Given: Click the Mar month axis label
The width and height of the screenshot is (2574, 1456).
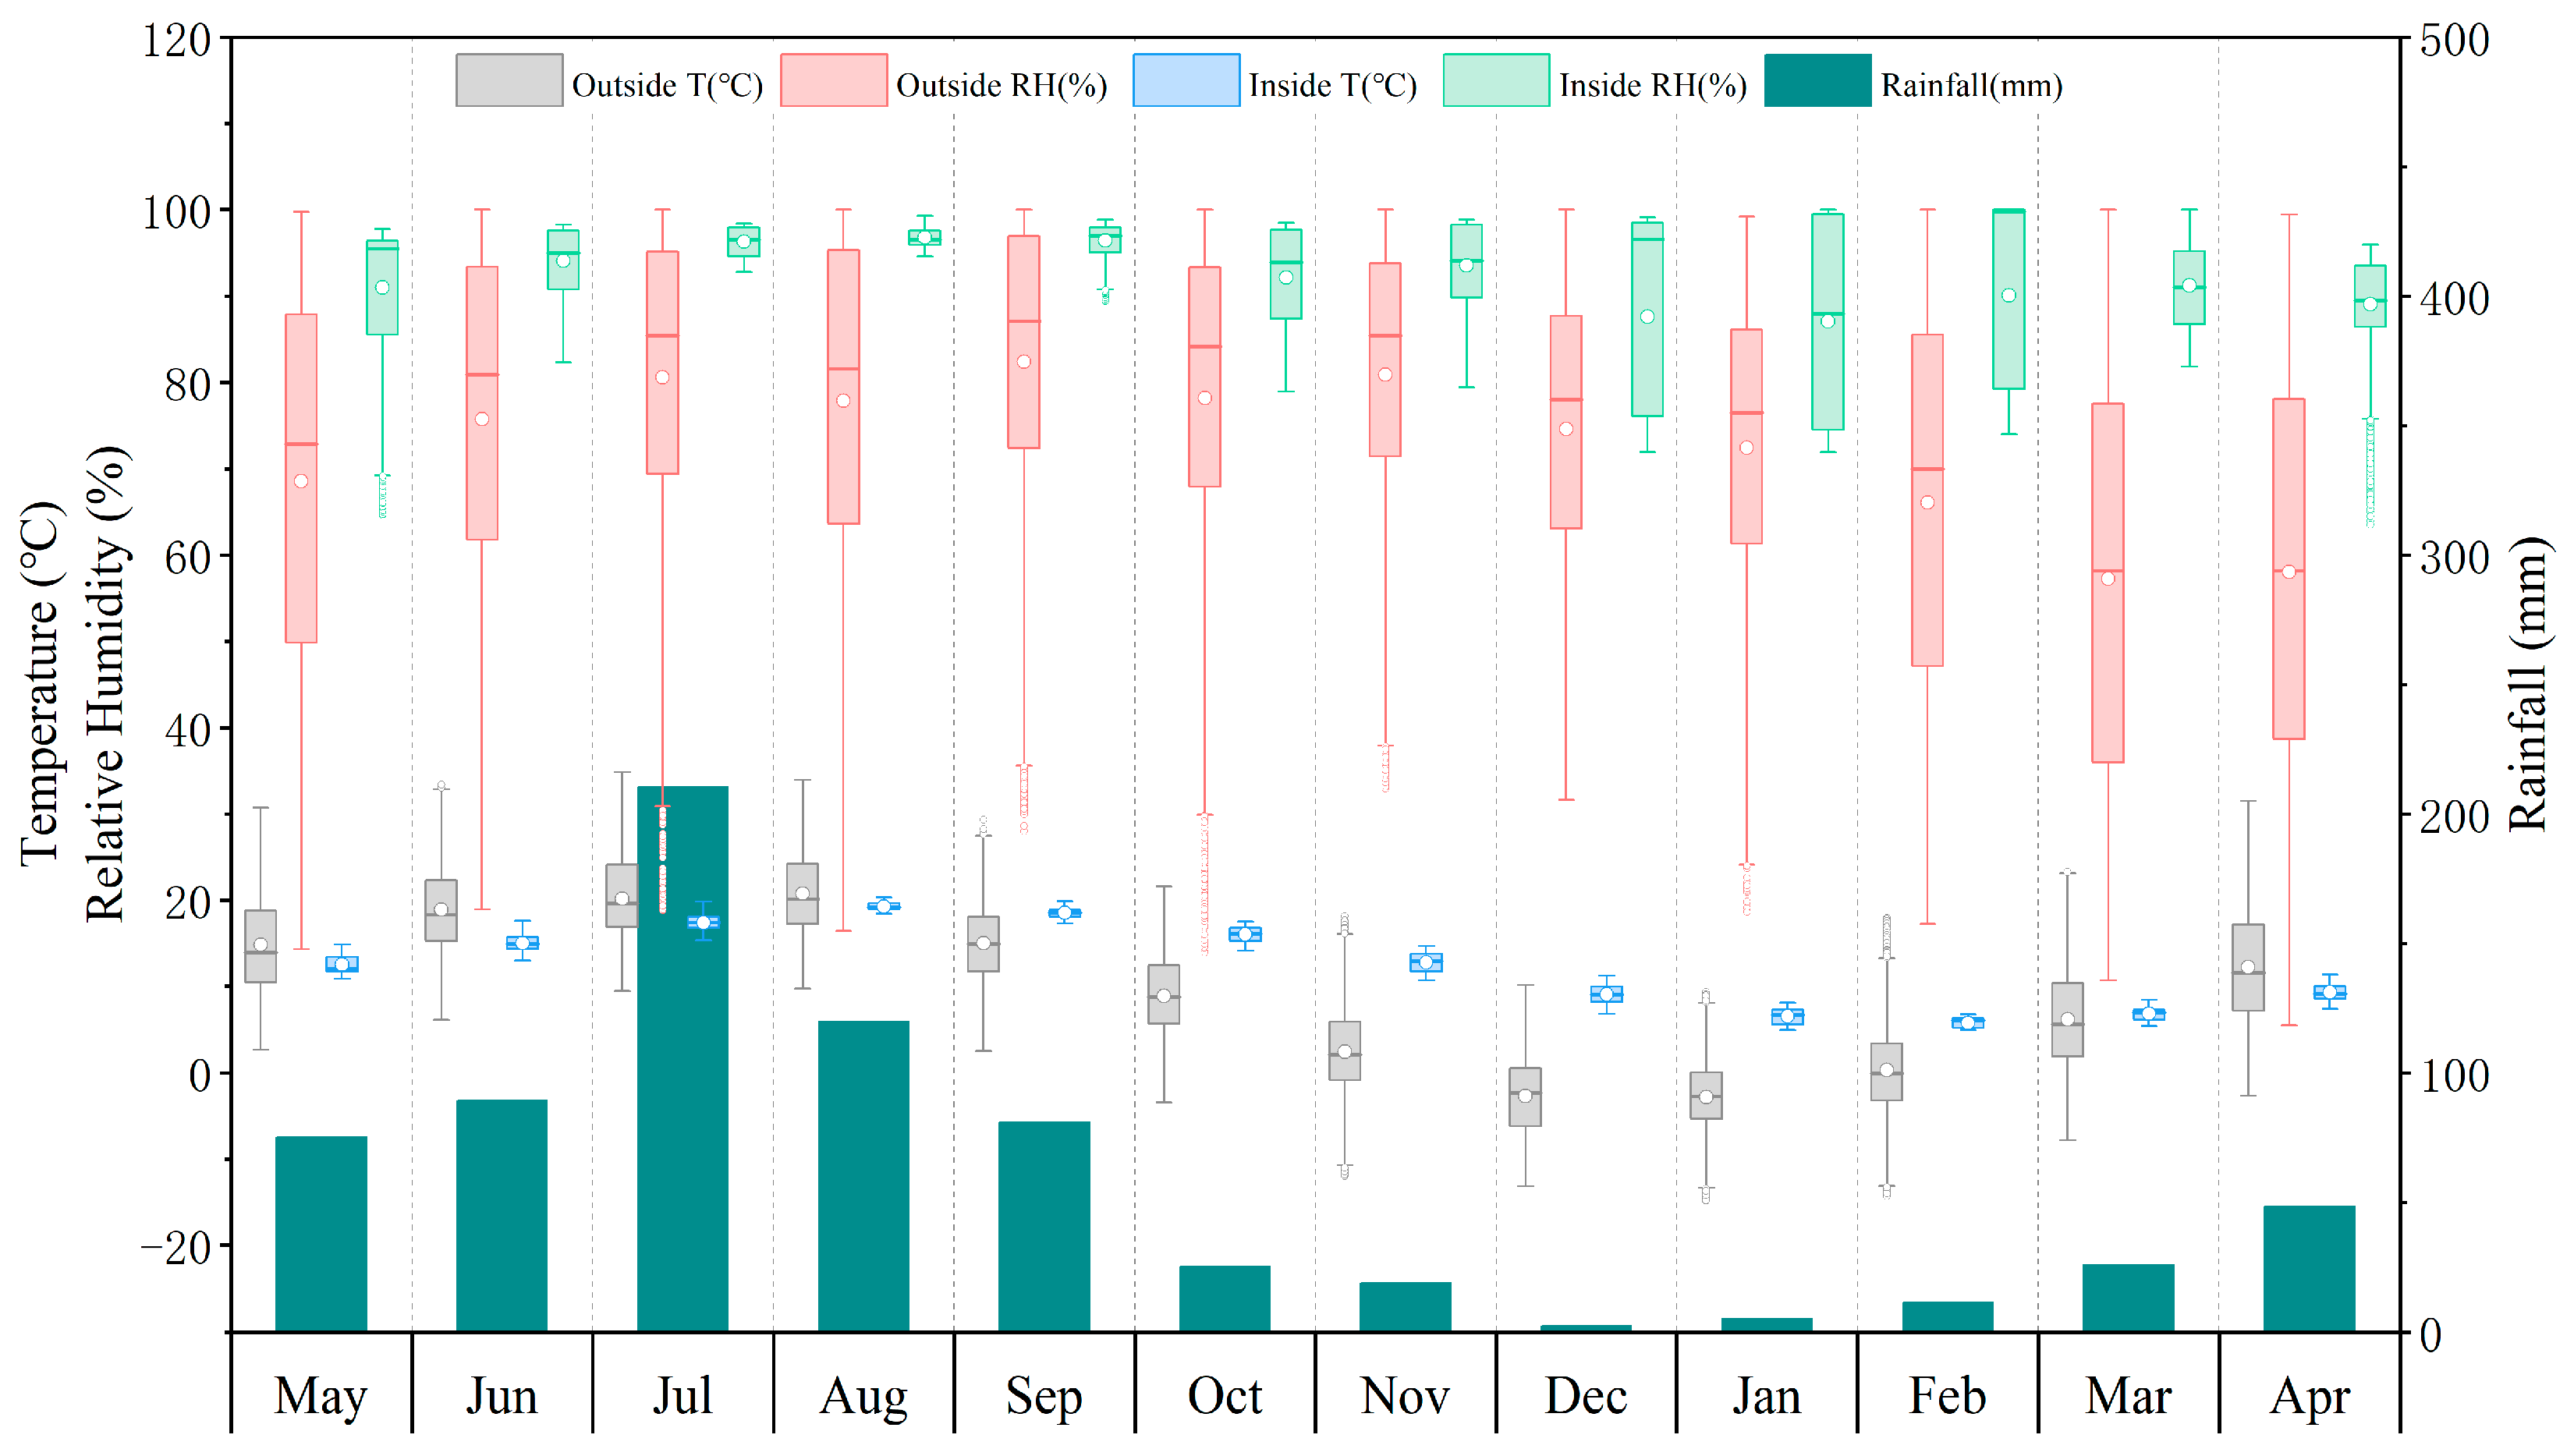Looking at the screenshot, I should pos(2128,1396).
